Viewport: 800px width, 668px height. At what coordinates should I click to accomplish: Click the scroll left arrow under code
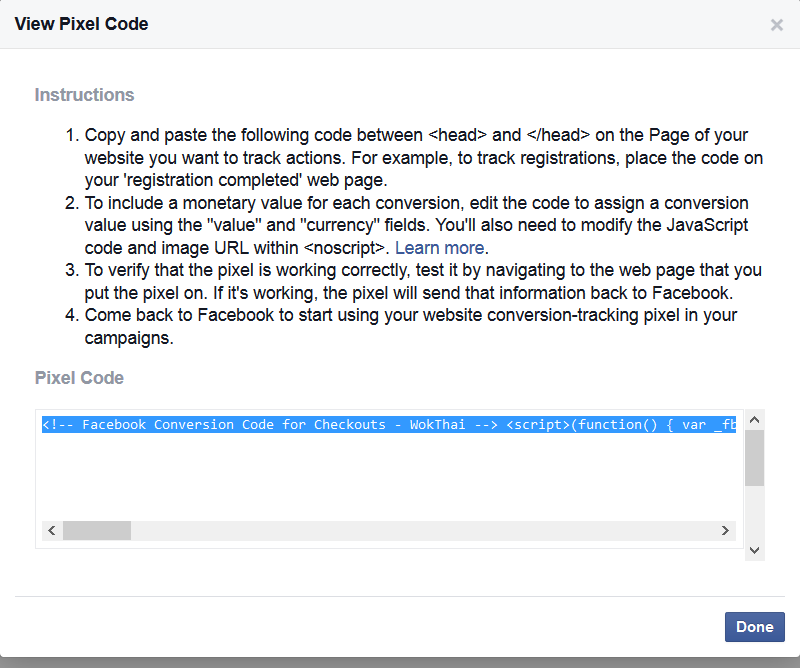coord(52,531)
